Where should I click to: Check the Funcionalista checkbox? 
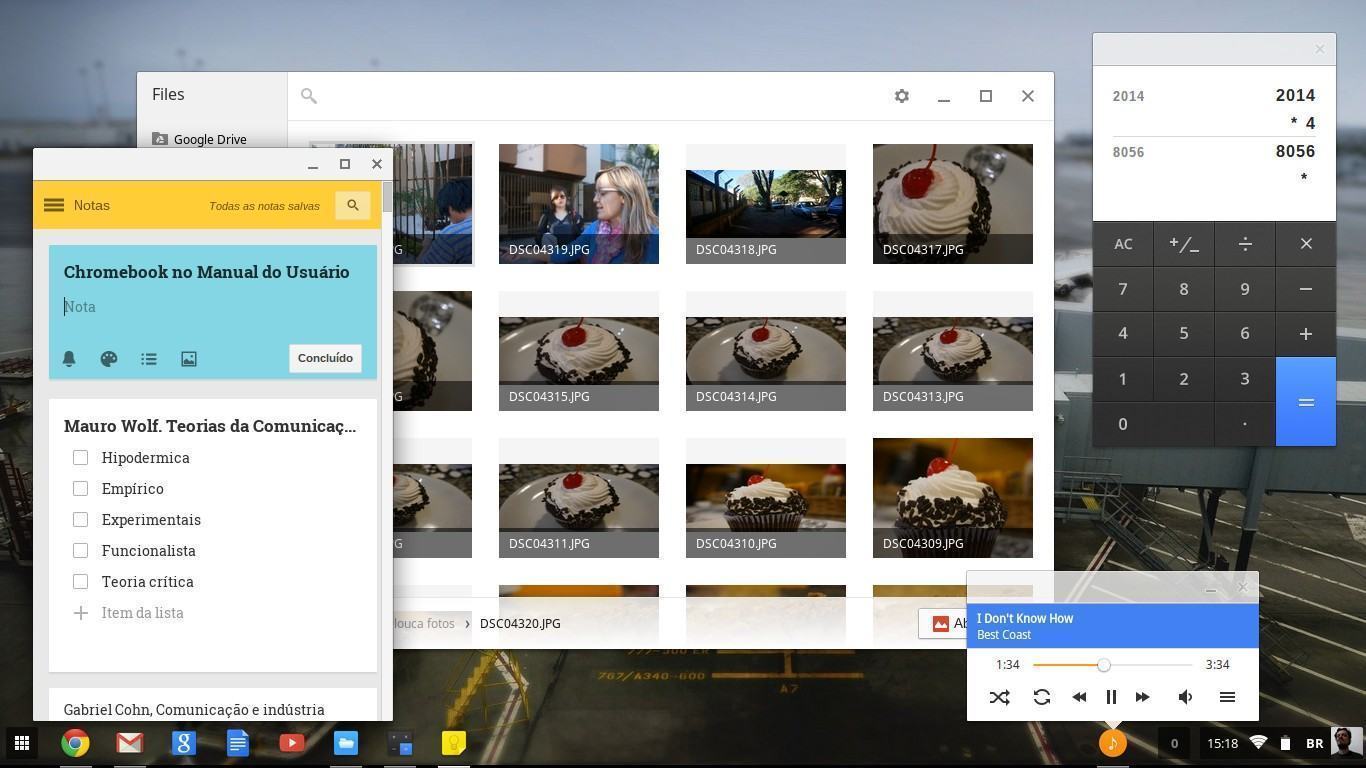point(81,550)
